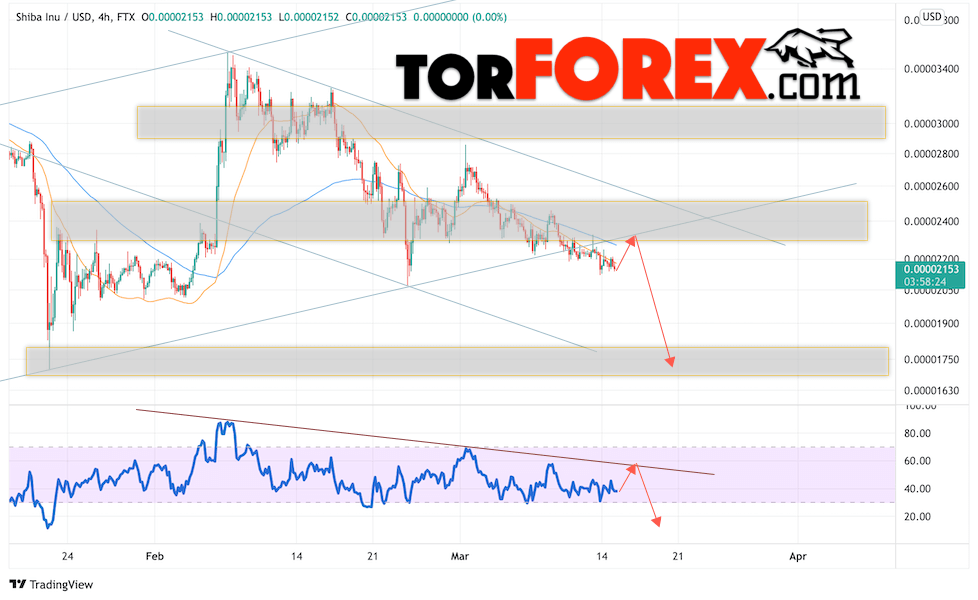Click the FTX exchange label in the title
The width and height of the screenshot is (978, 600).
tap(125, 17)
